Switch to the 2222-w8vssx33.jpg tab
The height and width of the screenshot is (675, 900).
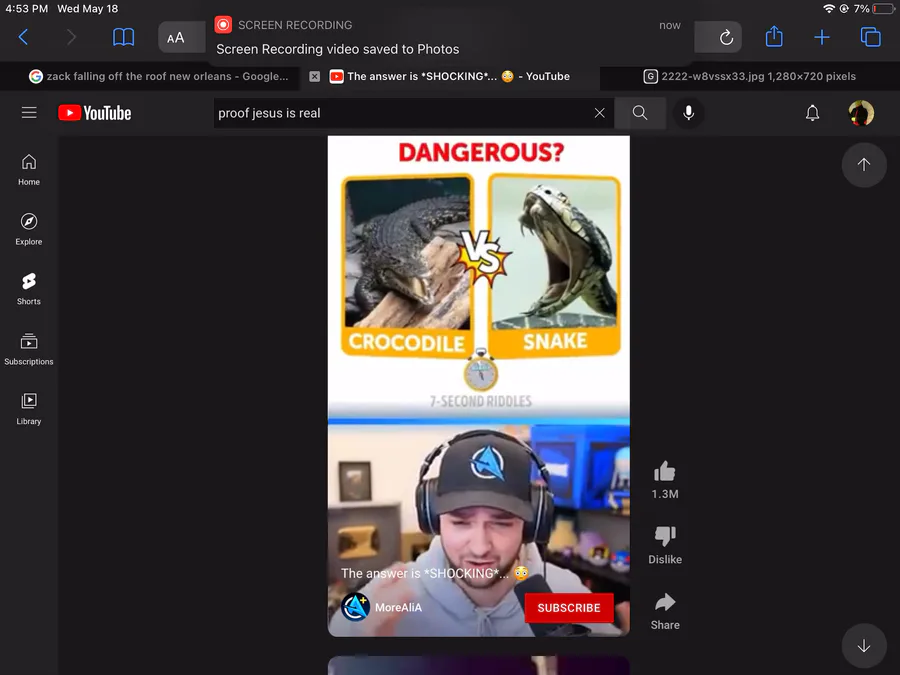click(750, 76)
